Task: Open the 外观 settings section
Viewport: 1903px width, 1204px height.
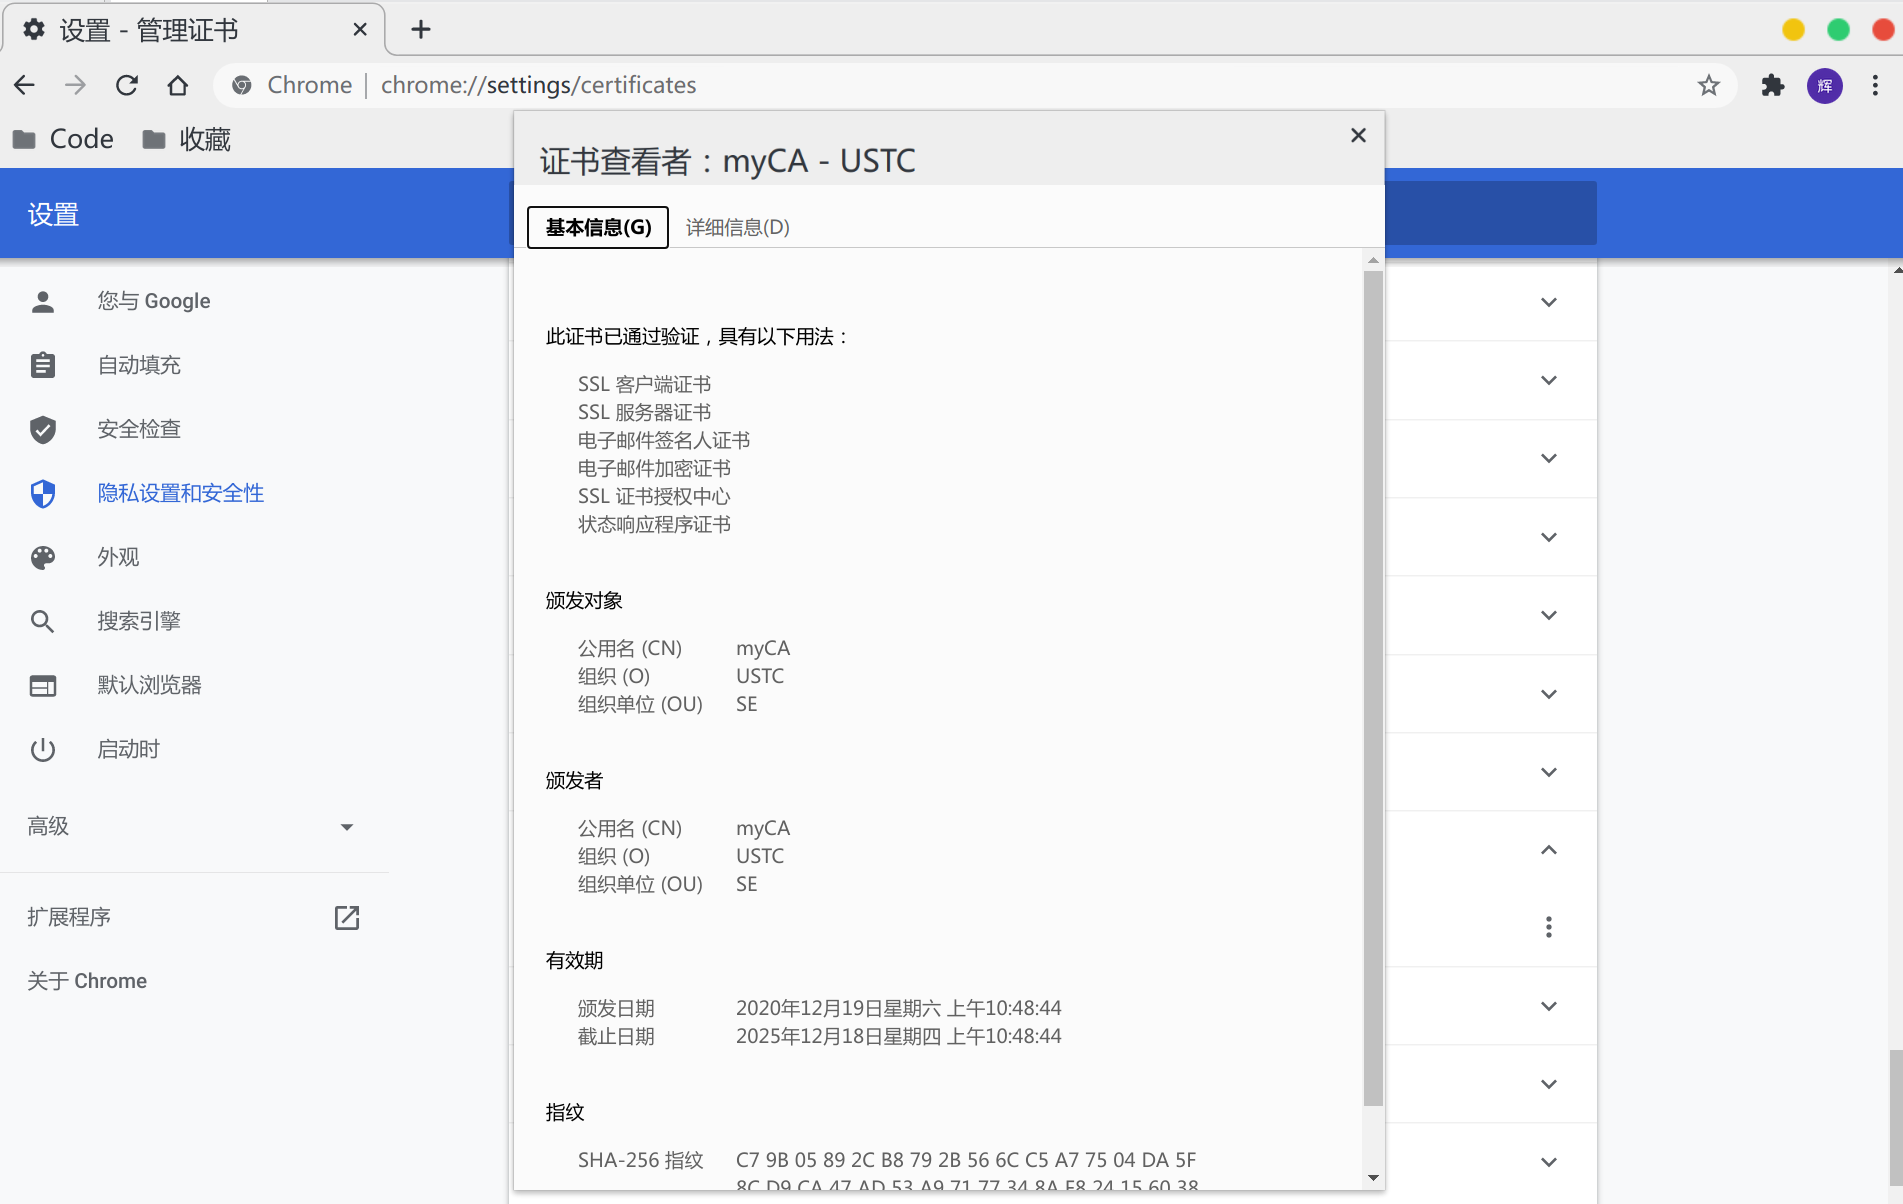Action: point(118,558)
